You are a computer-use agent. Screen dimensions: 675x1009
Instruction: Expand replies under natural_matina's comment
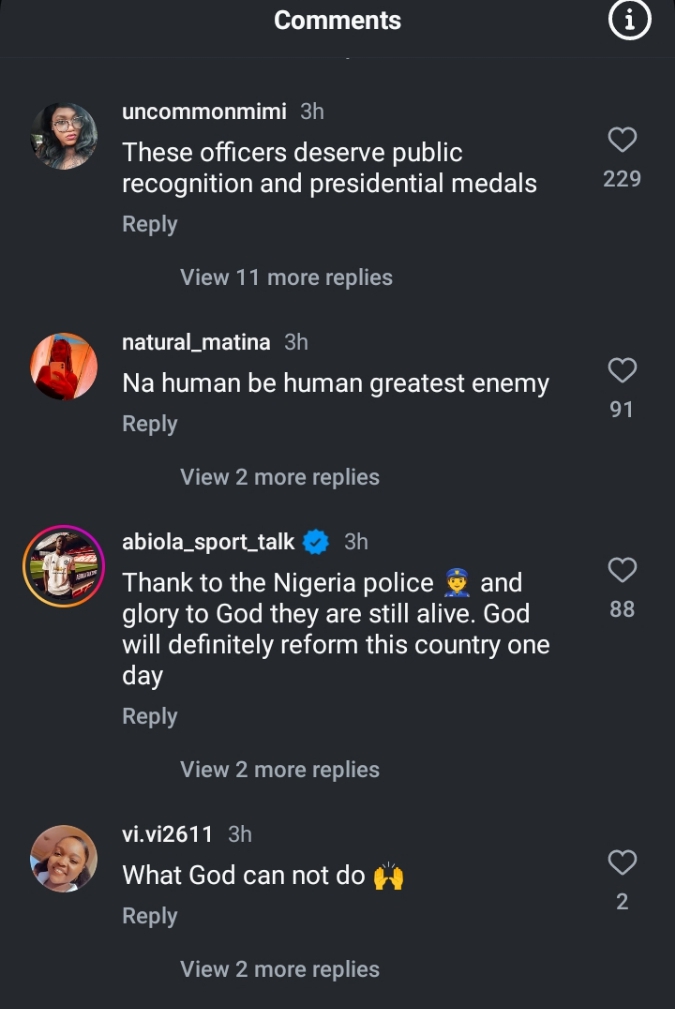tap(280, 477)
